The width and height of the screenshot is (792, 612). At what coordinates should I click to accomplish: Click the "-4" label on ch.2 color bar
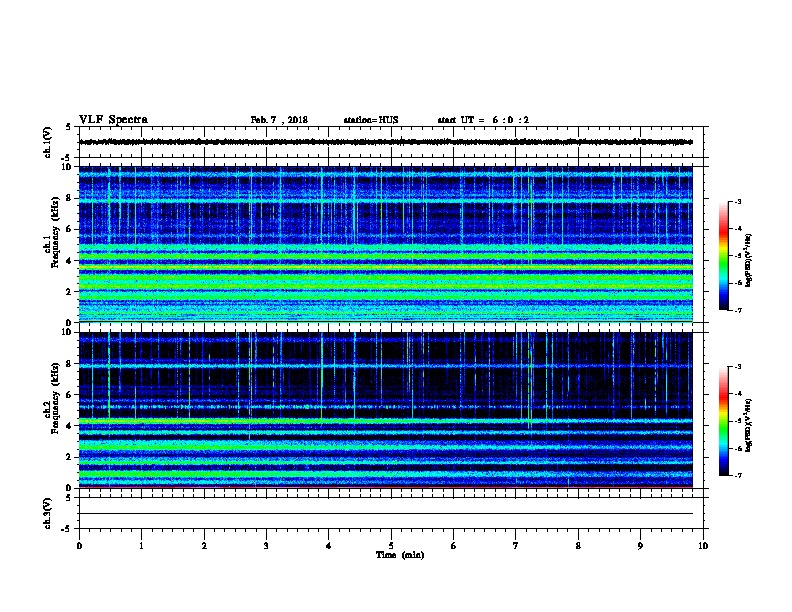tap(738, 394)
